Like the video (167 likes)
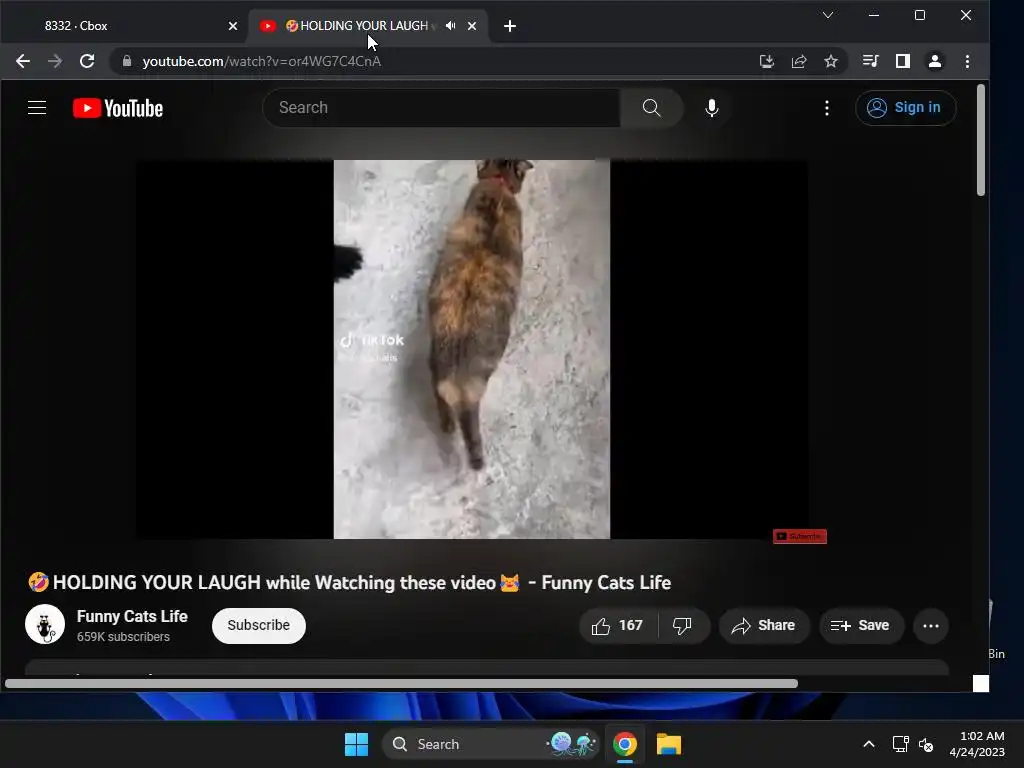This screenshot has height=768, width=1024. [x=618, y=626]
